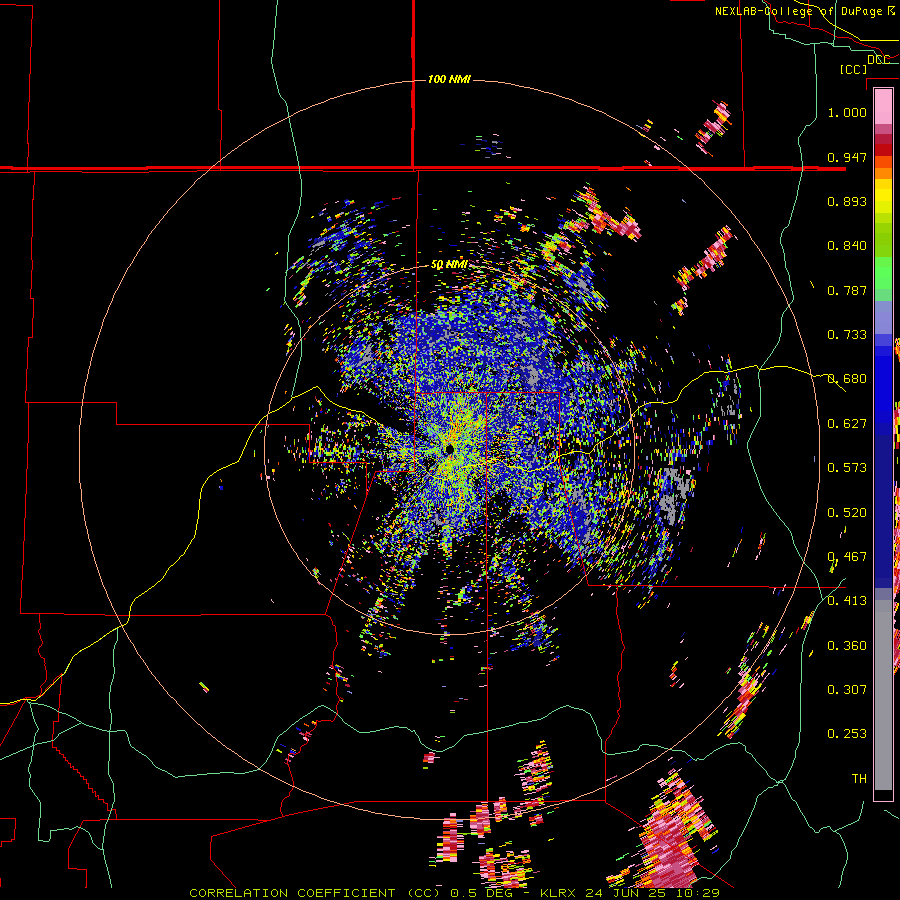Click the 0.307 color scale value
The image size is (900, 900).
coord(847,690)
